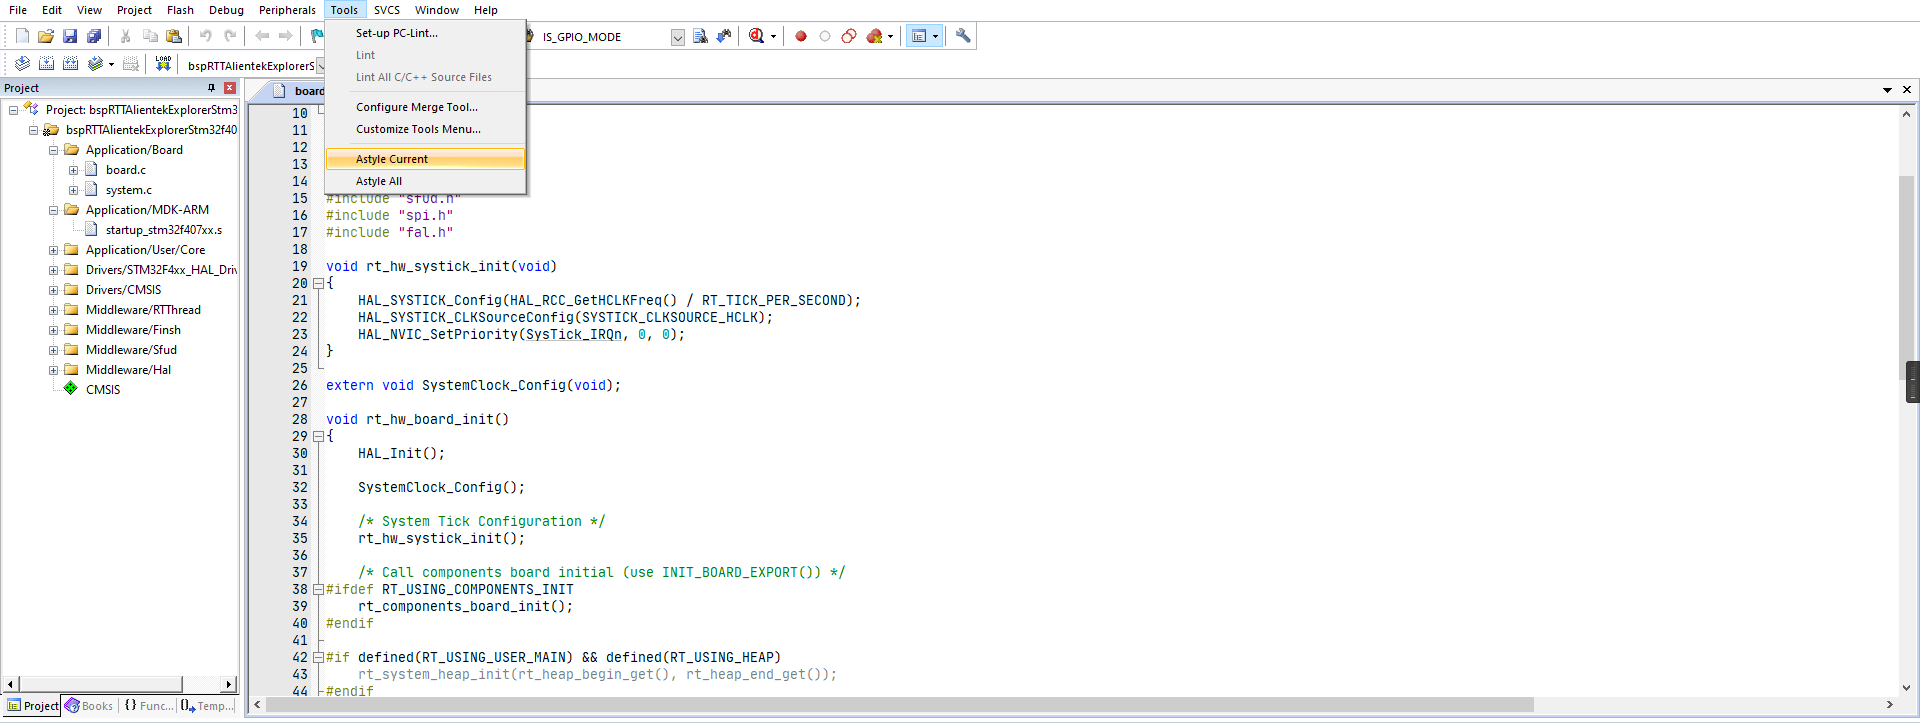Click the Paste toolbar icon
Viewport: 1920px width, 723px height.
pyautogui.click(x=174, y=36)
